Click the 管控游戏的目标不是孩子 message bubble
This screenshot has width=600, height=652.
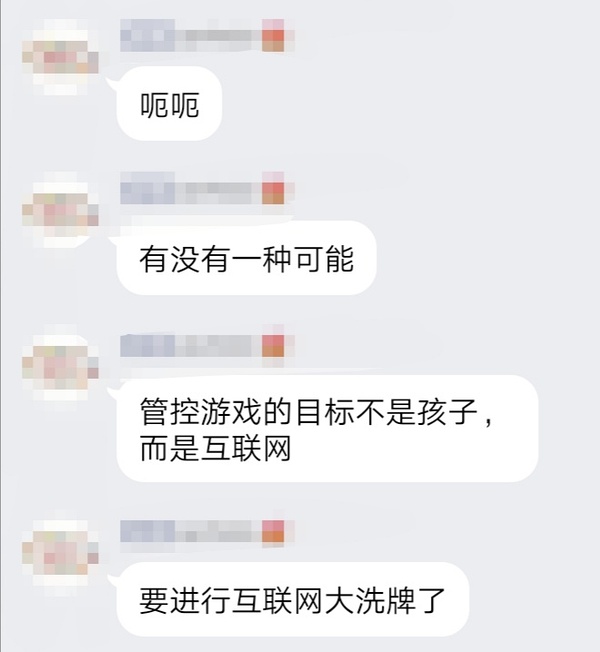tap(328, 429)
